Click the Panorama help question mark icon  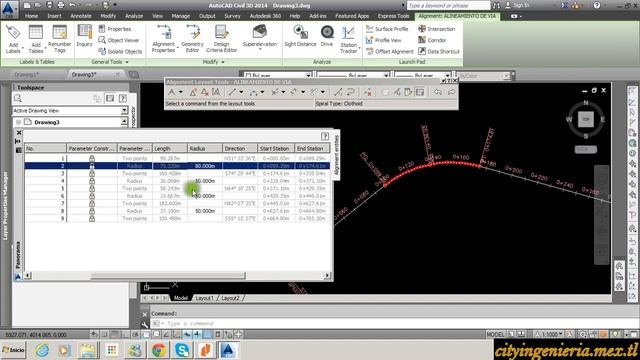(325, 136)
